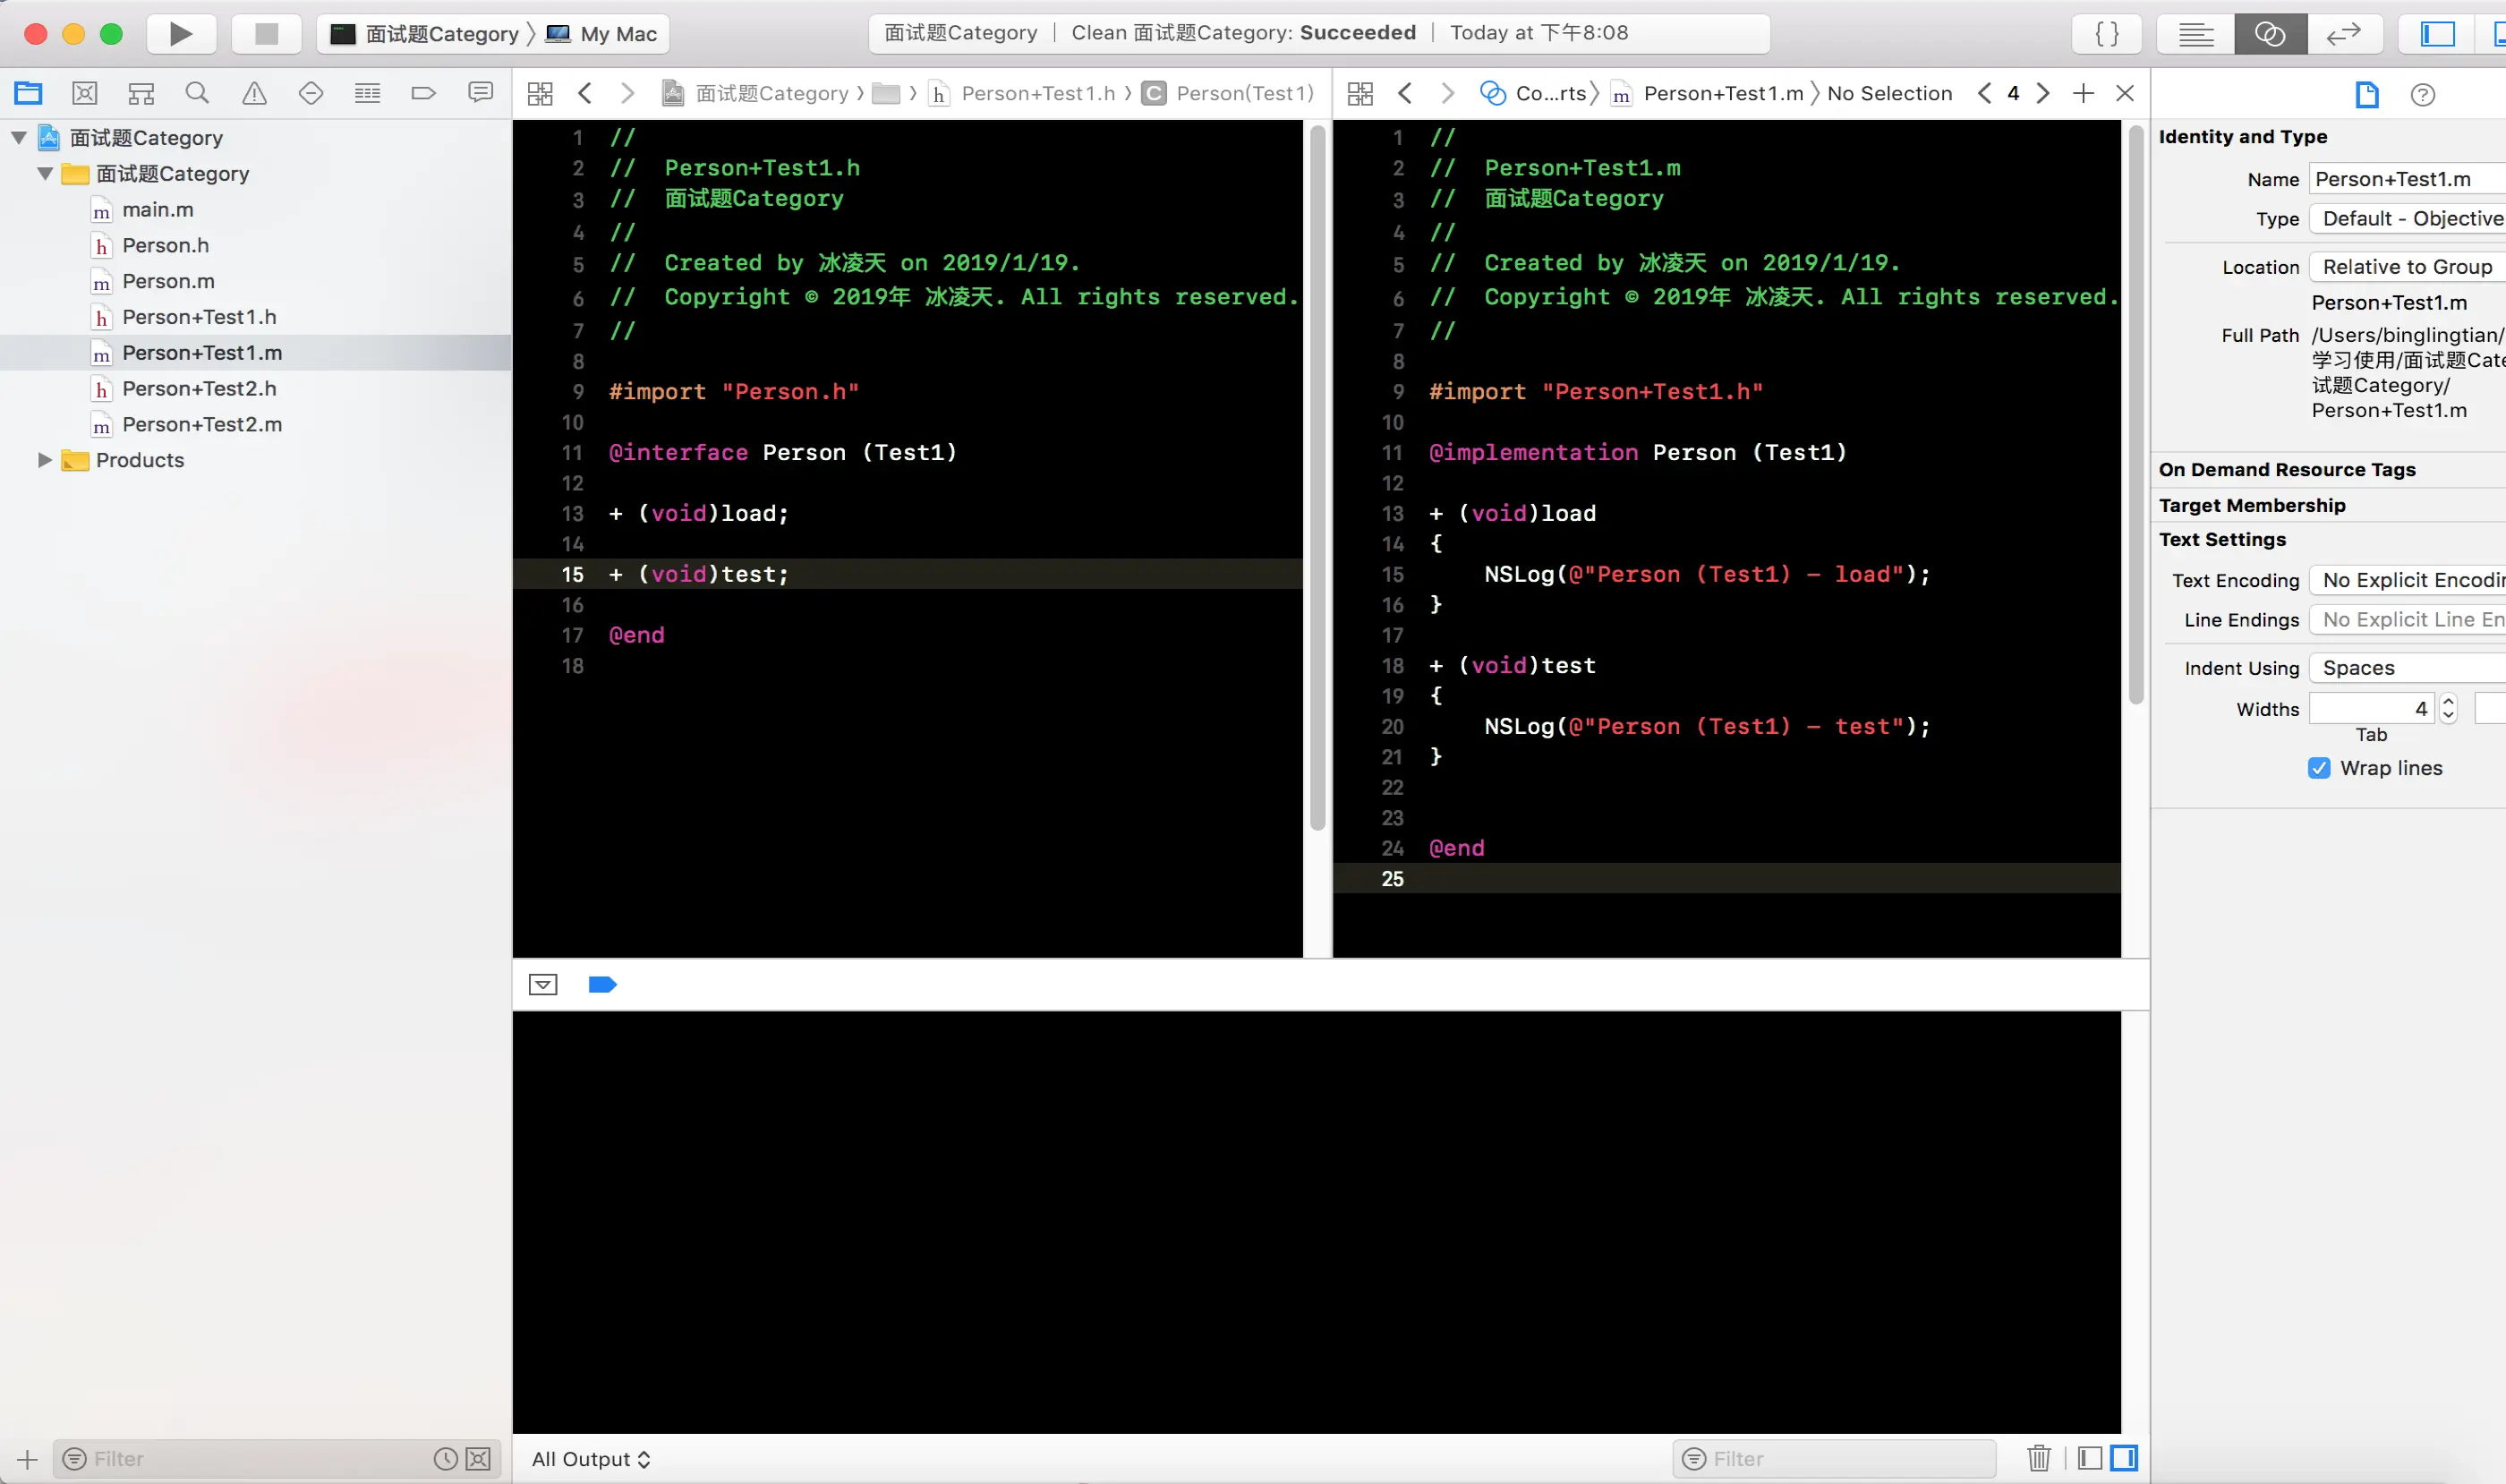Click Person(Test1) in jump bar
The width and height of the screenshot is (2506, 1484).
[x=1244, y=93]
